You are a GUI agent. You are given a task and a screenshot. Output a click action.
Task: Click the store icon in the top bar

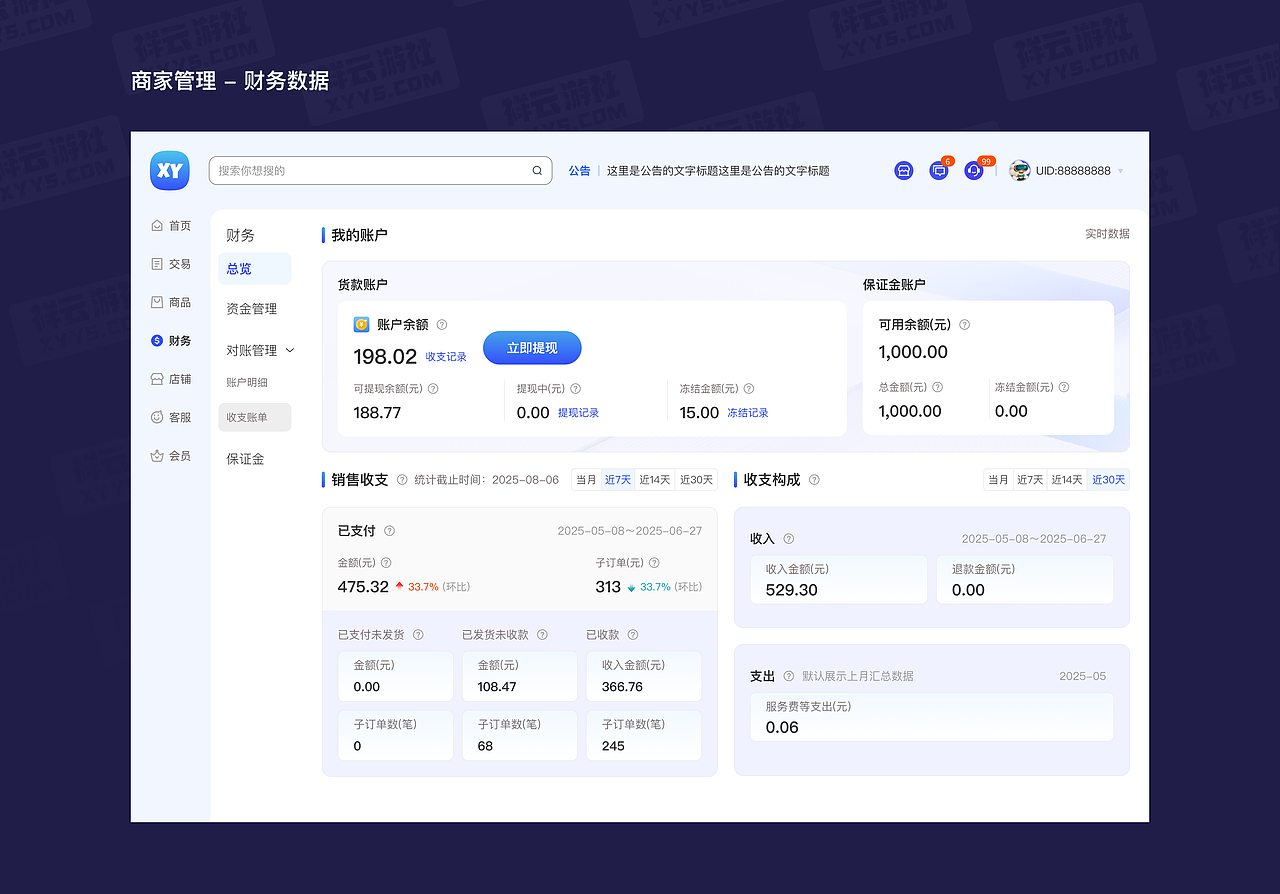coord(903,170)
